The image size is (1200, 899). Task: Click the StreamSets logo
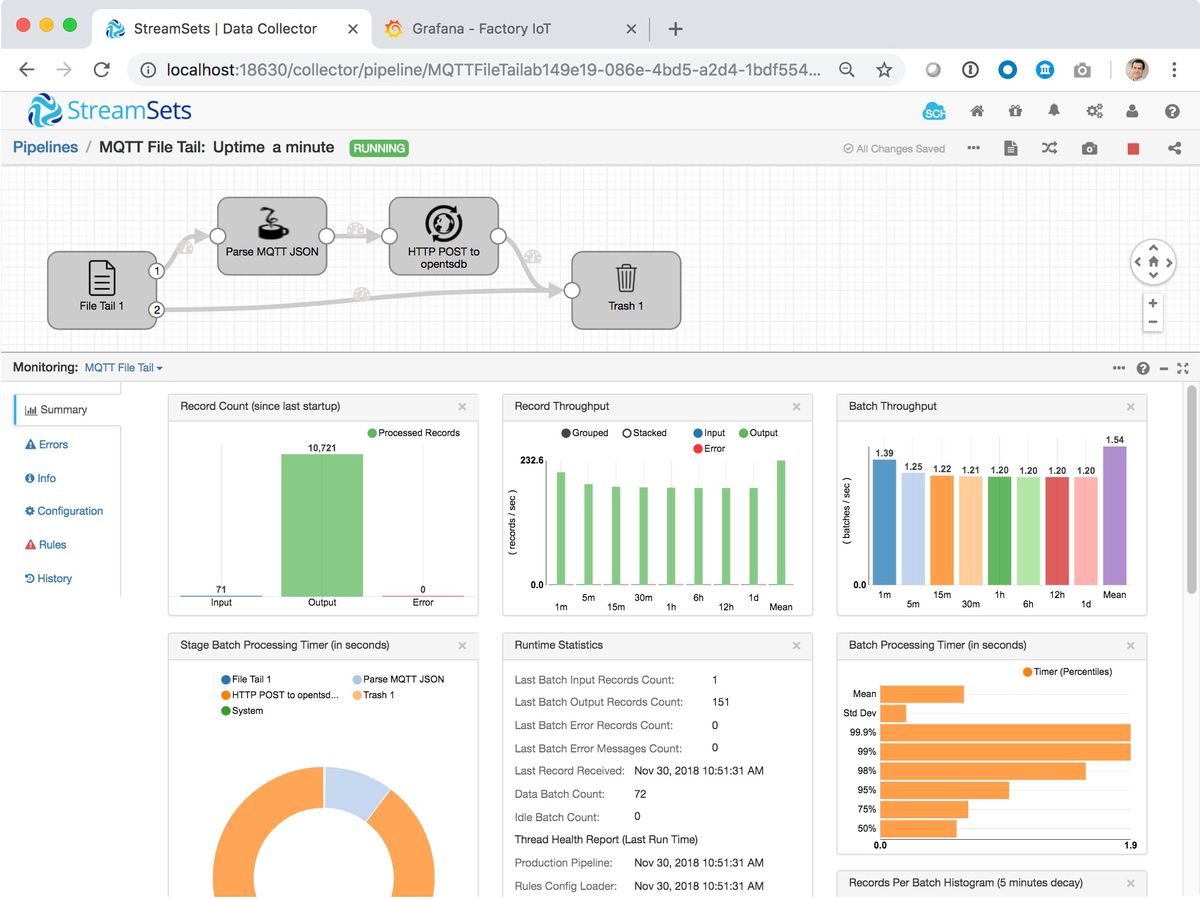tap(110, 110)
